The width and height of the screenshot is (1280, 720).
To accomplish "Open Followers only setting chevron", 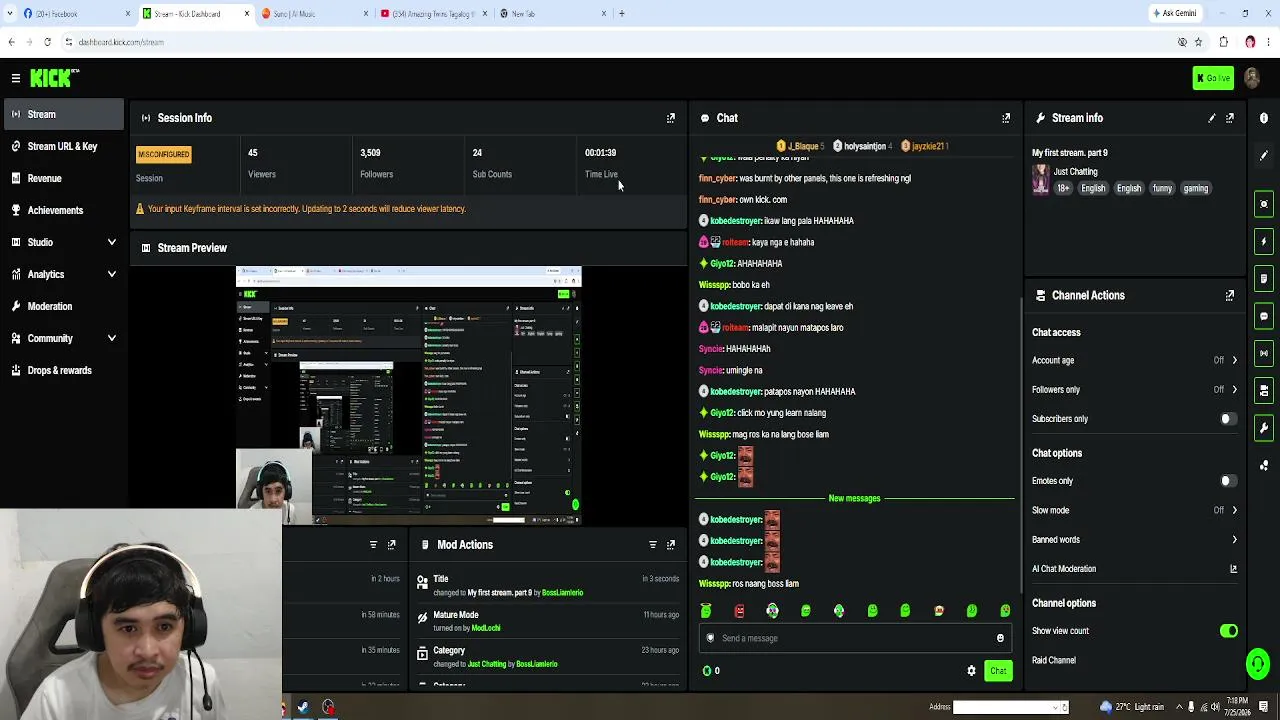I will pyautogui.click(x=1234, y=390).
